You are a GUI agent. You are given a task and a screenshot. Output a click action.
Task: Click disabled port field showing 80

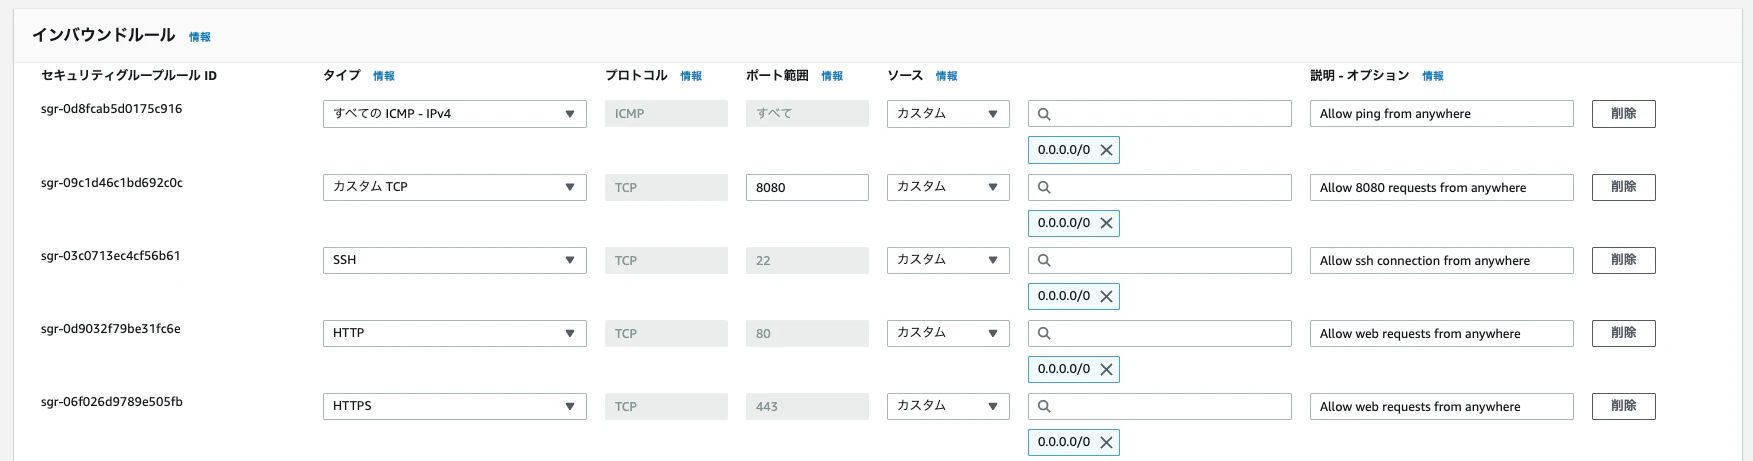click(x=807, y=333)
